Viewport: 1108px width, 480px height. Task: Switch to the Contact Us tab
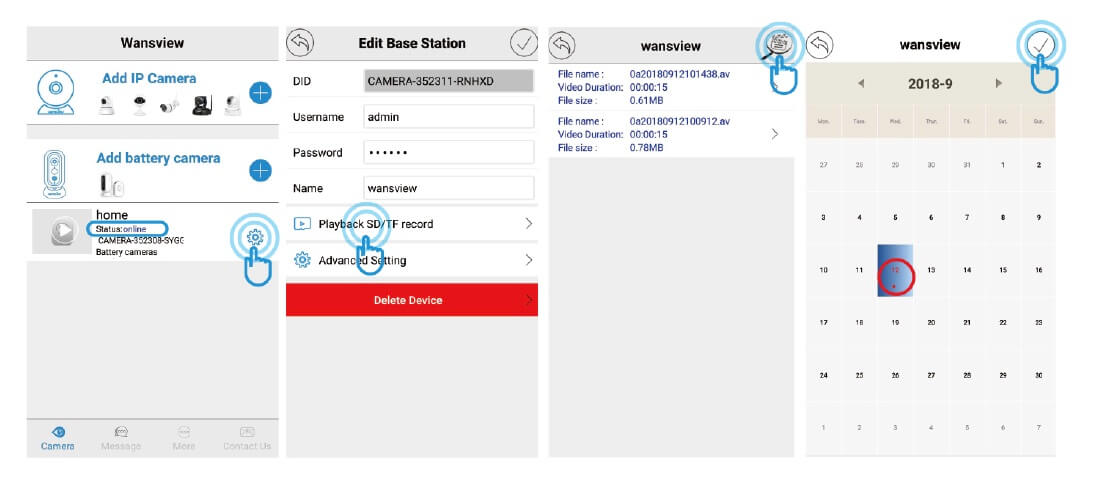247,438
